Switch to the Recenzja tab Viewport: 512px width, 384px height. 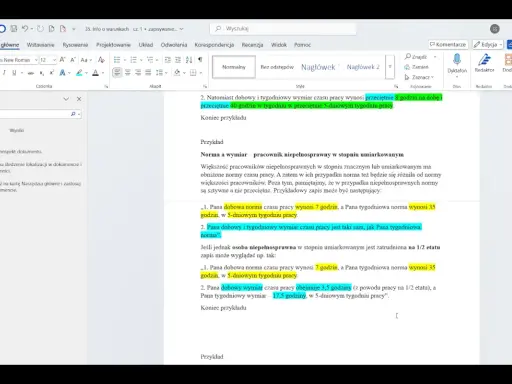(x=252, y=45)
